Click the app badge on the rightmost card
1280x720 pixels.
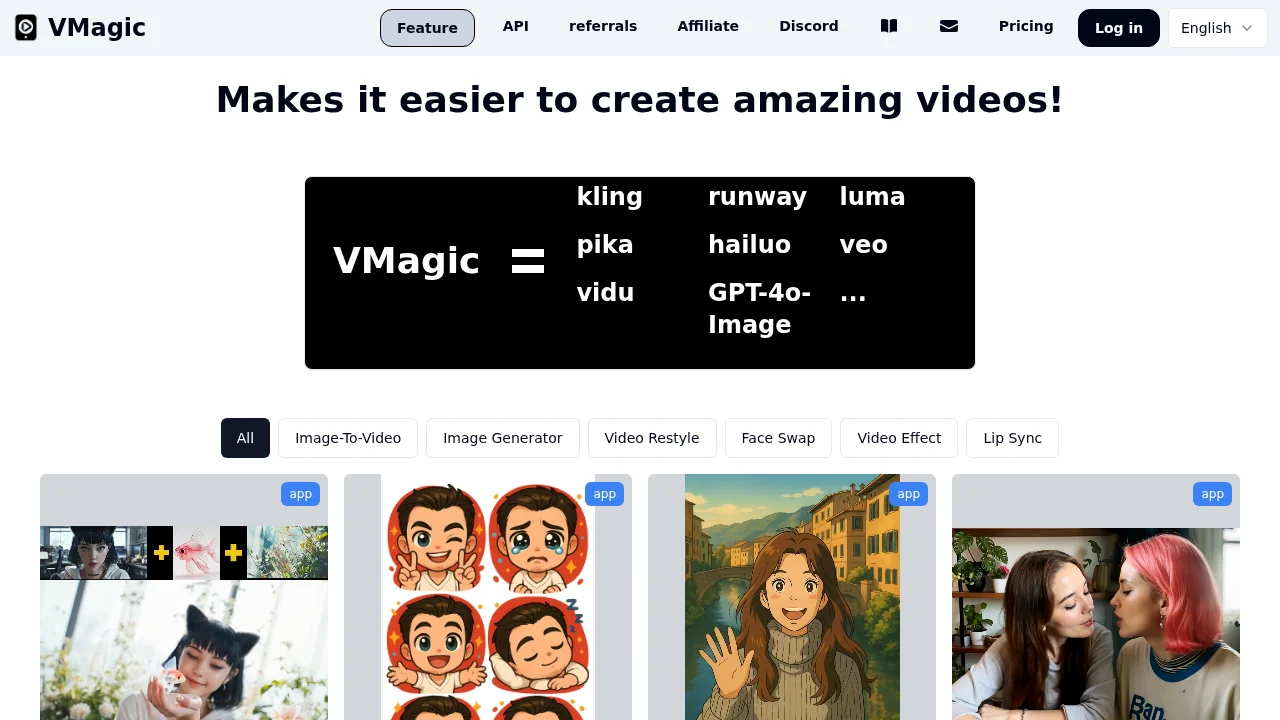point(1212,494)
